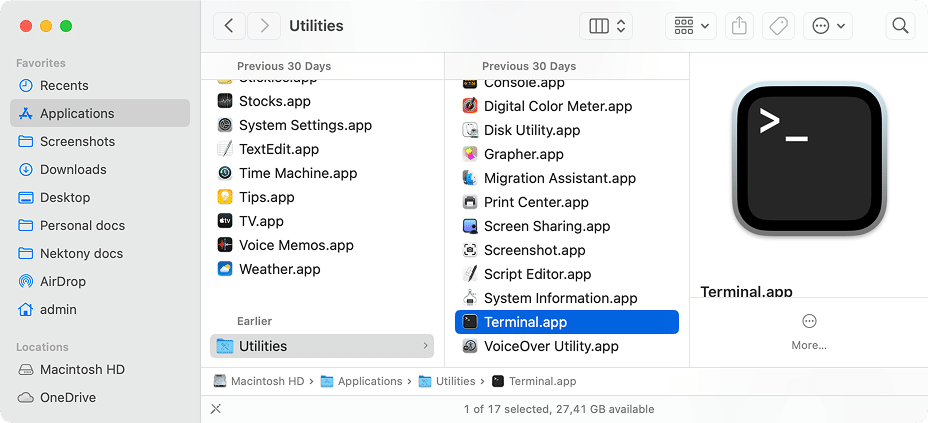Click Applications in path bar
The height and width of the screenshot is (423, 928).
click(x=362, y=382)
